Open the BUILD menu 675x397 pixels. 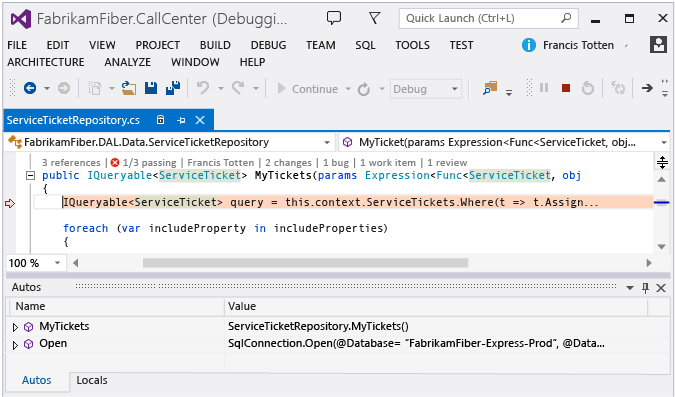(x=215, y=45)
